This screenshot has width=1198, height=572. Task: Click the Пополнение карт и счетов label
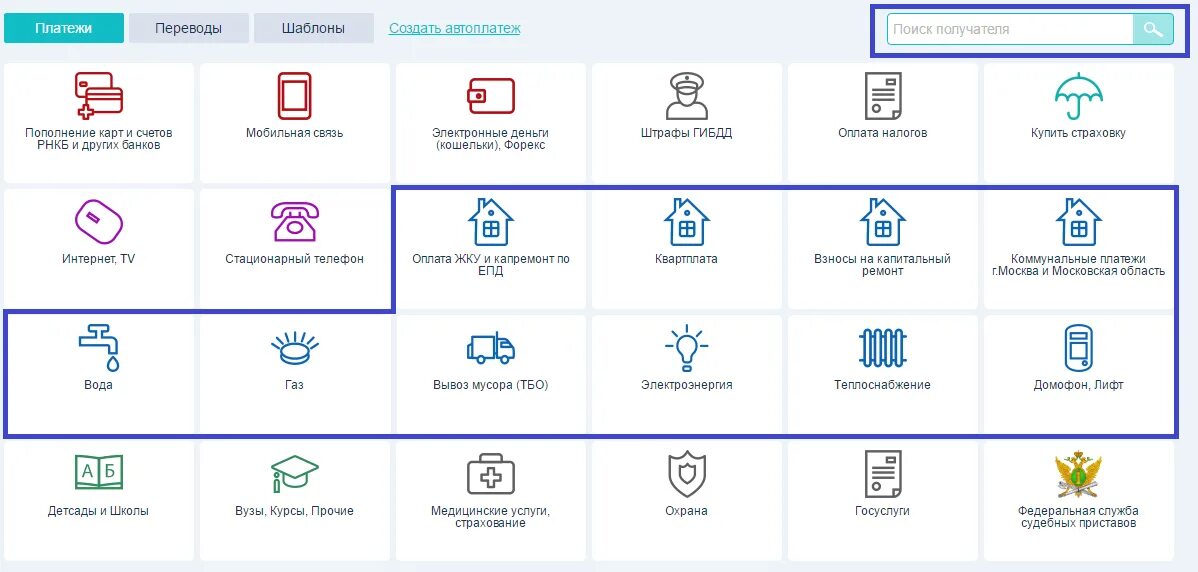(99, 139)
